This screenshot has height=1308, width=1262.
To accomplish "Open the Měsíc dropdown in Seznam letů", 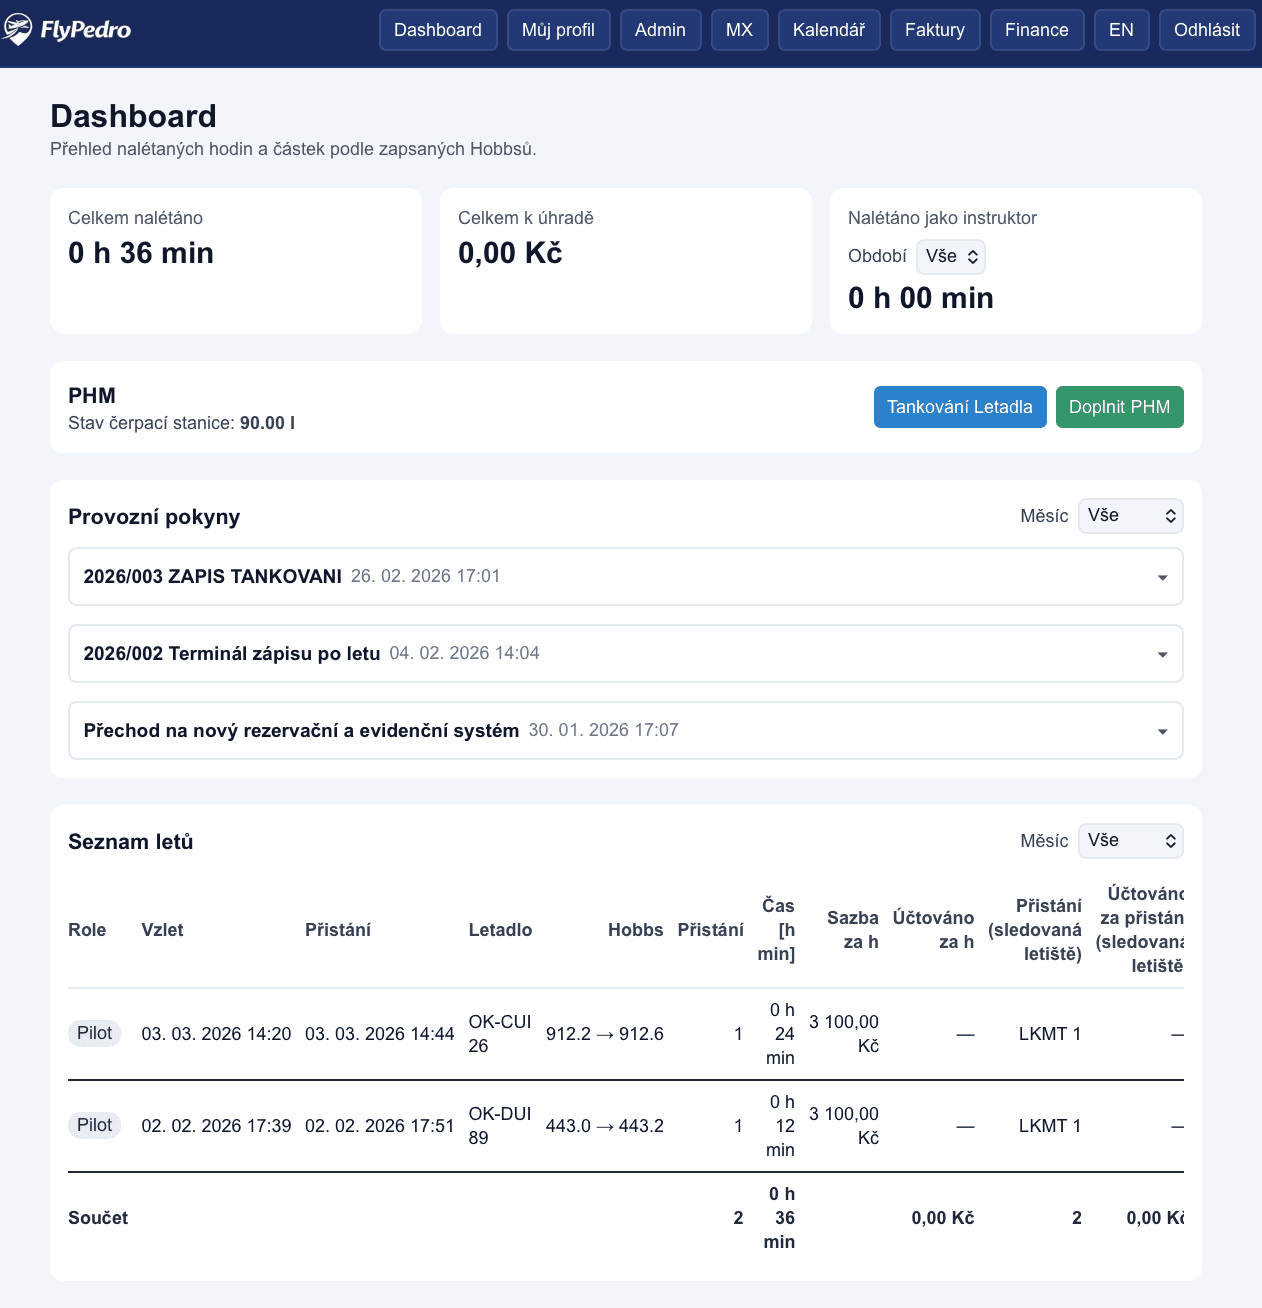I will [1129, 840].
